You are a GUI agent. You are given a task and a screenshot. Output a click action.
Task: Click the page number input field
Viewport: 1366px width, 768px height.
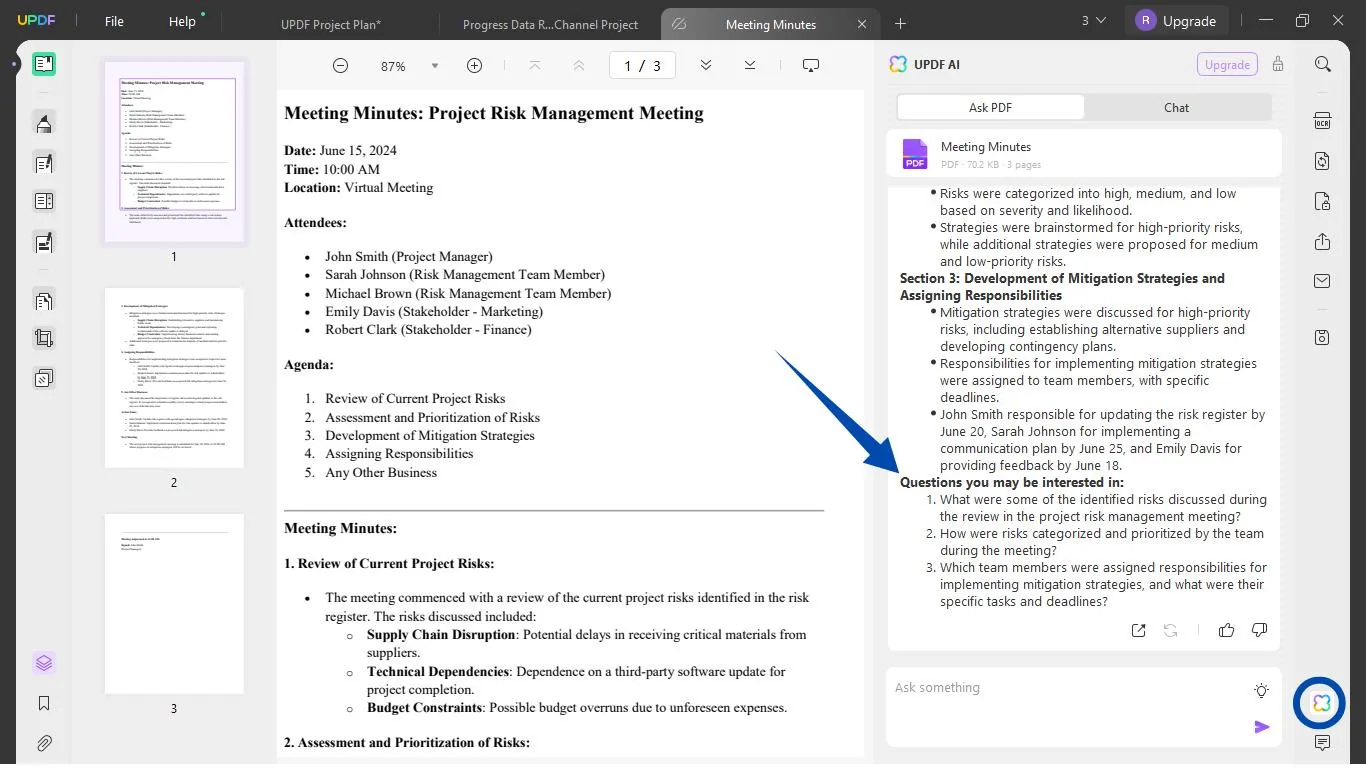coord(642,66)
